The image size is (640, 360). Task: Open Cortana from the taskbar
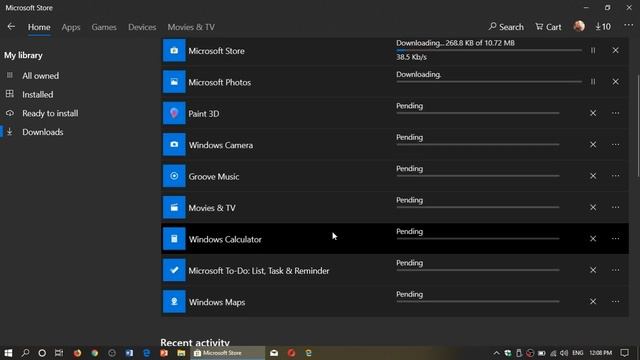click(42, 353)
